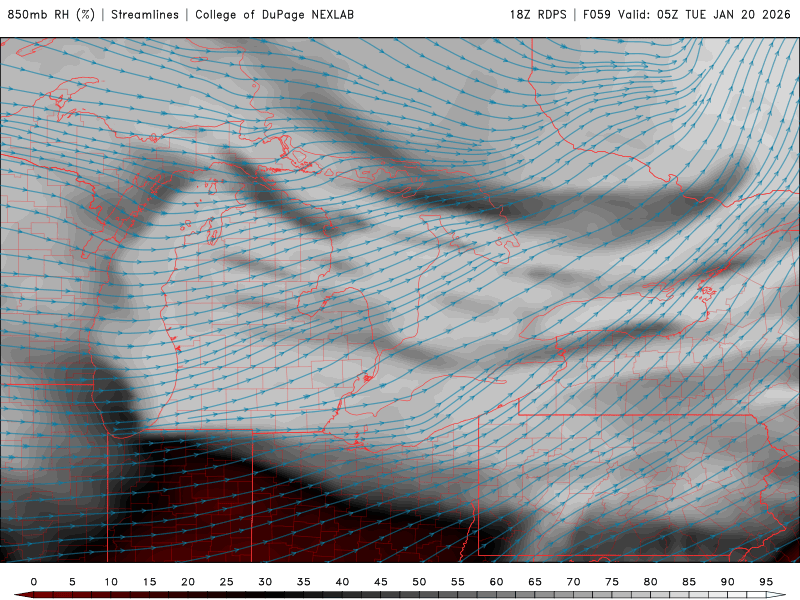Click the 850mb RH streamline map image
The height and width of the screenshot is (600, 800).
tap(400, 300)
